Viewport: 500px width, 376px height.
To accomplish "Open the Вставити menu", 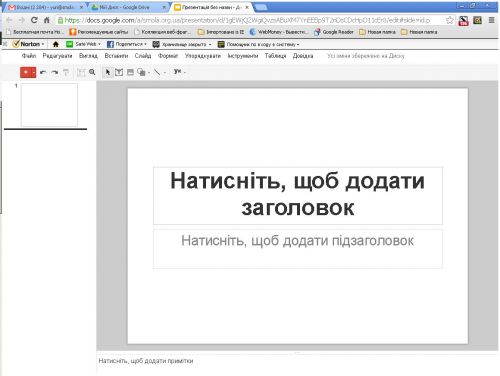I will coord(116,56).
